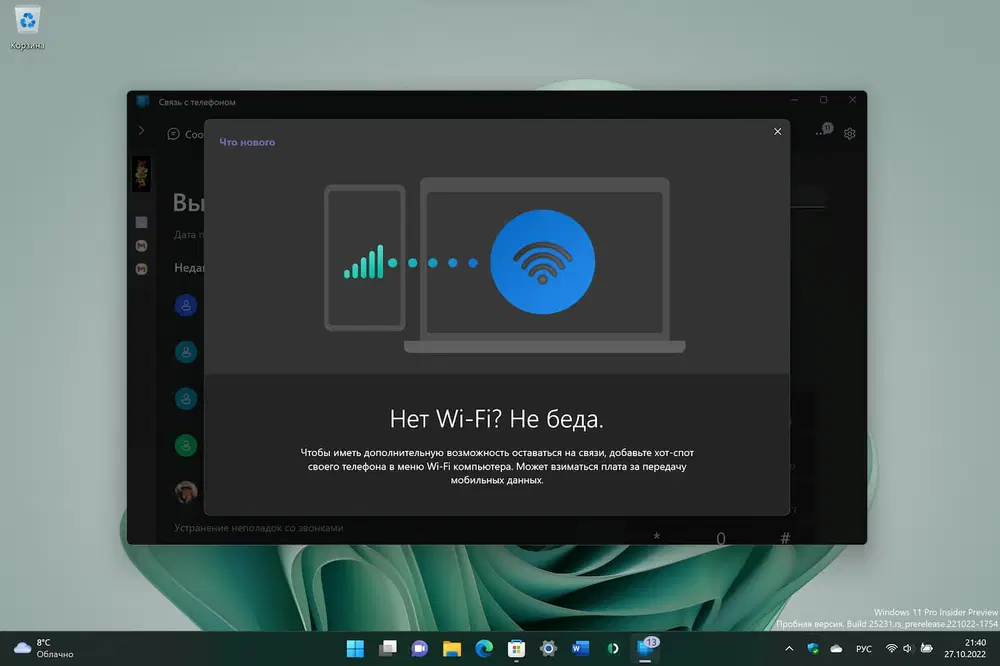Open the green circular app on taskbar
This screenshot has width=1000, height=666.
[x=613, y=649]
